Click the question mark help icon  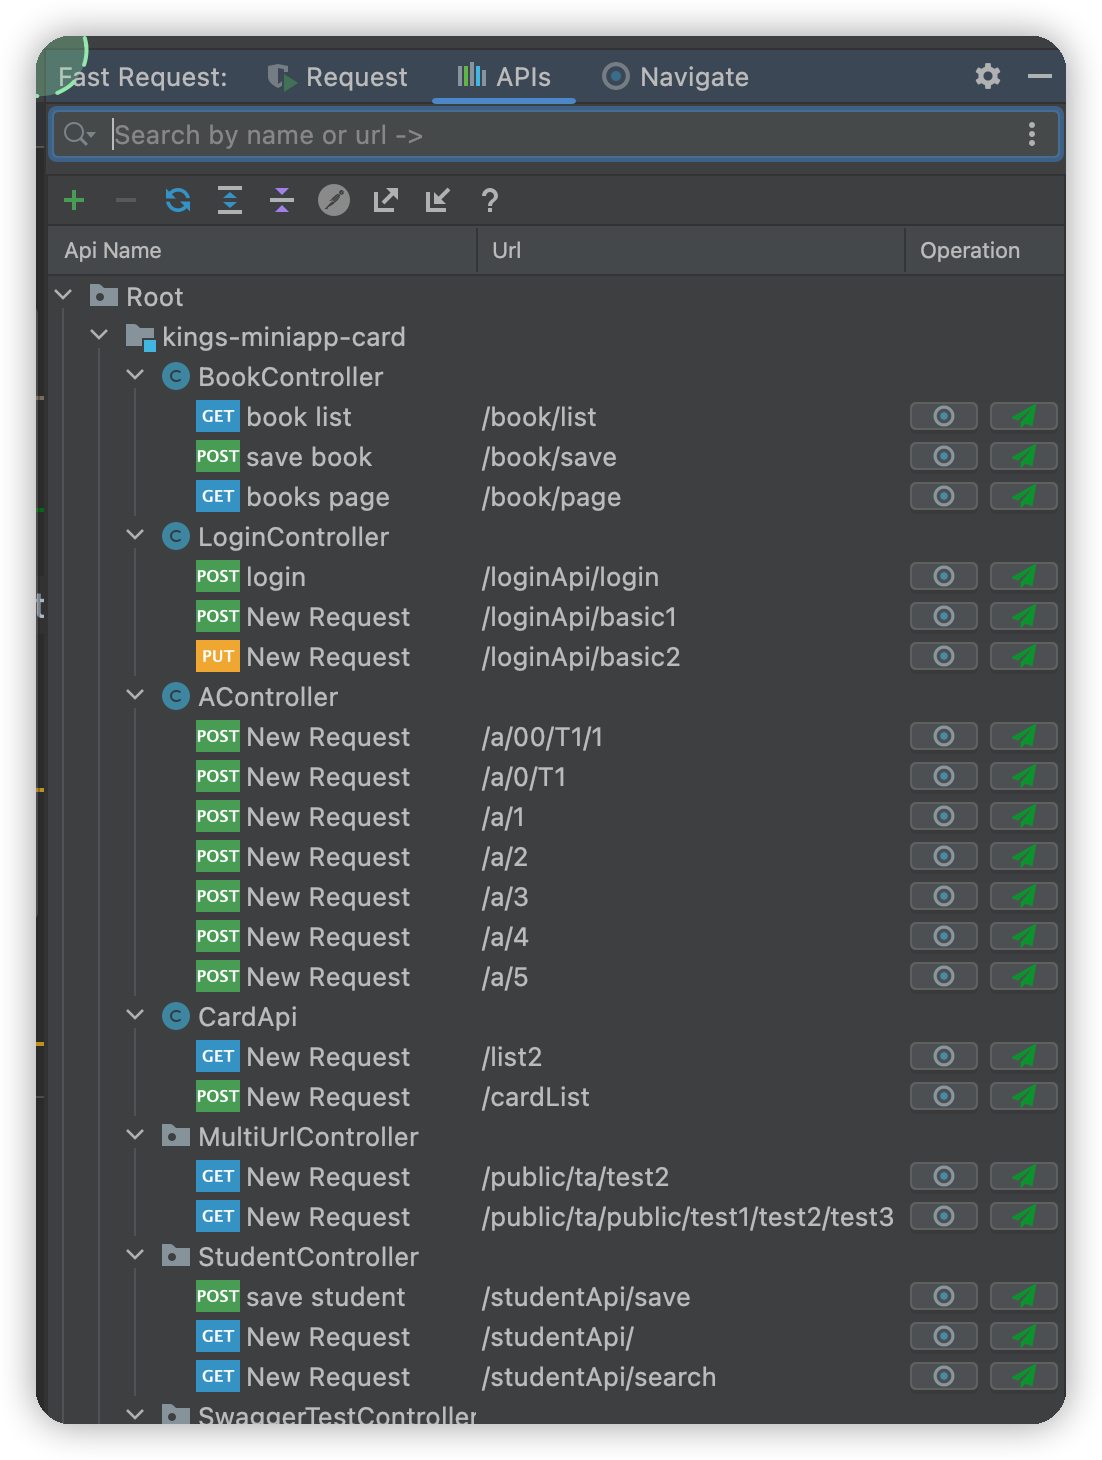coord(489,200)
